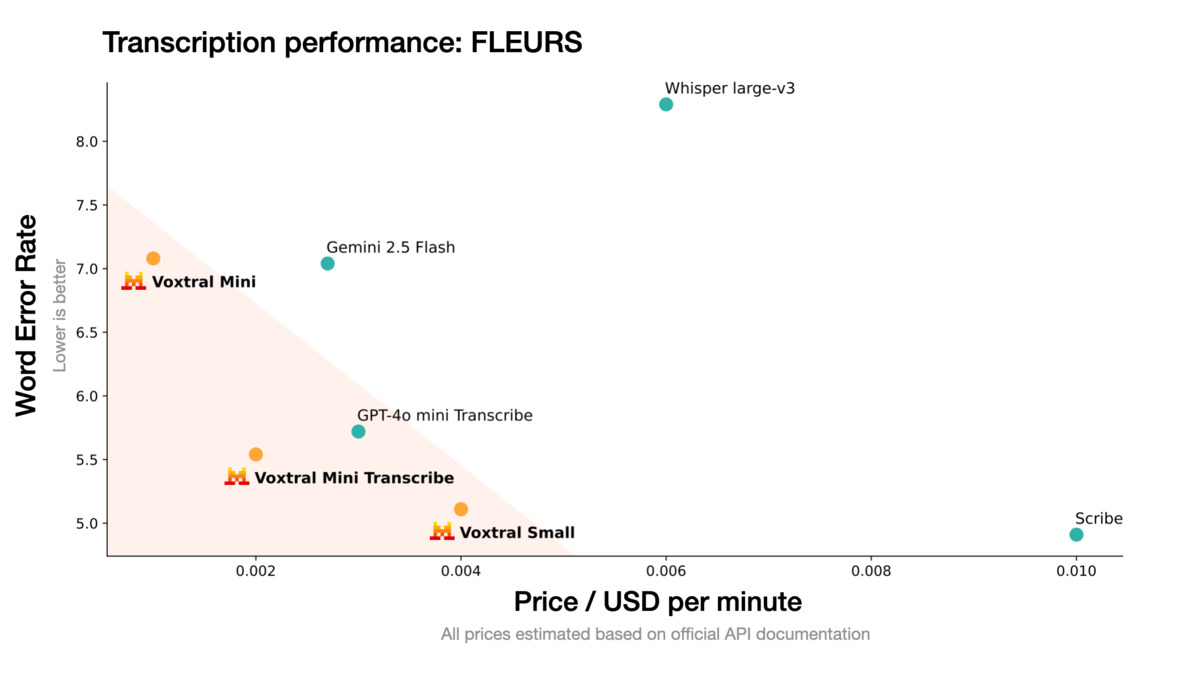
Task: Select the GPT-4o mini Transcribe label
Action: click(445, 415)
